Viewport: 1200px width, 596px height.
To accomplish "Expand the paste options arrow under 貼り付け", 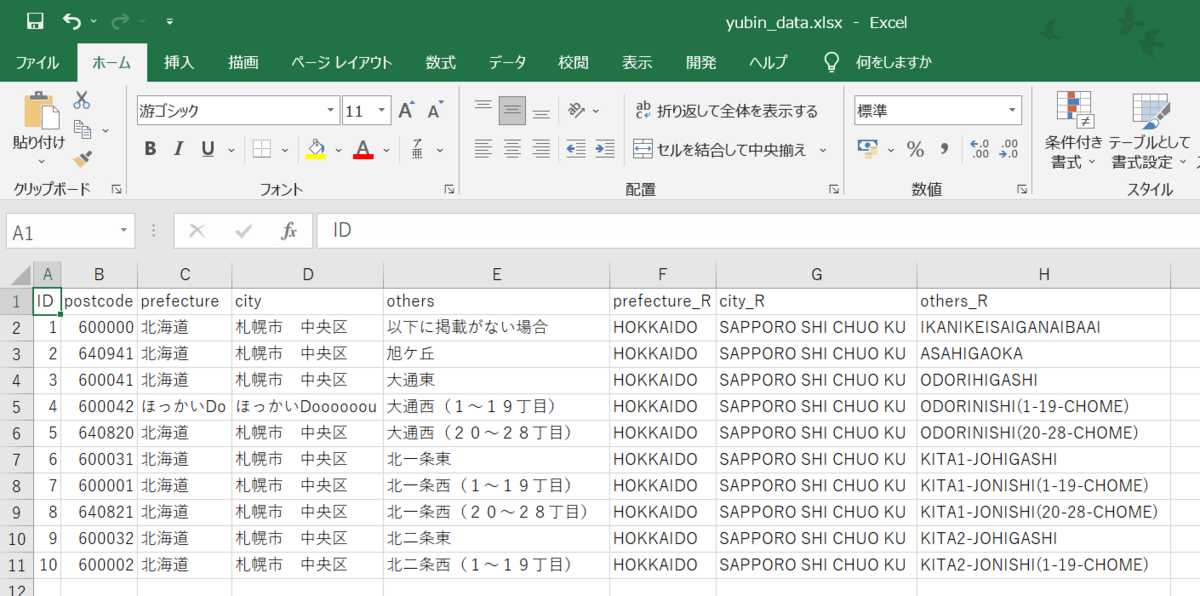I will point(41,161).
